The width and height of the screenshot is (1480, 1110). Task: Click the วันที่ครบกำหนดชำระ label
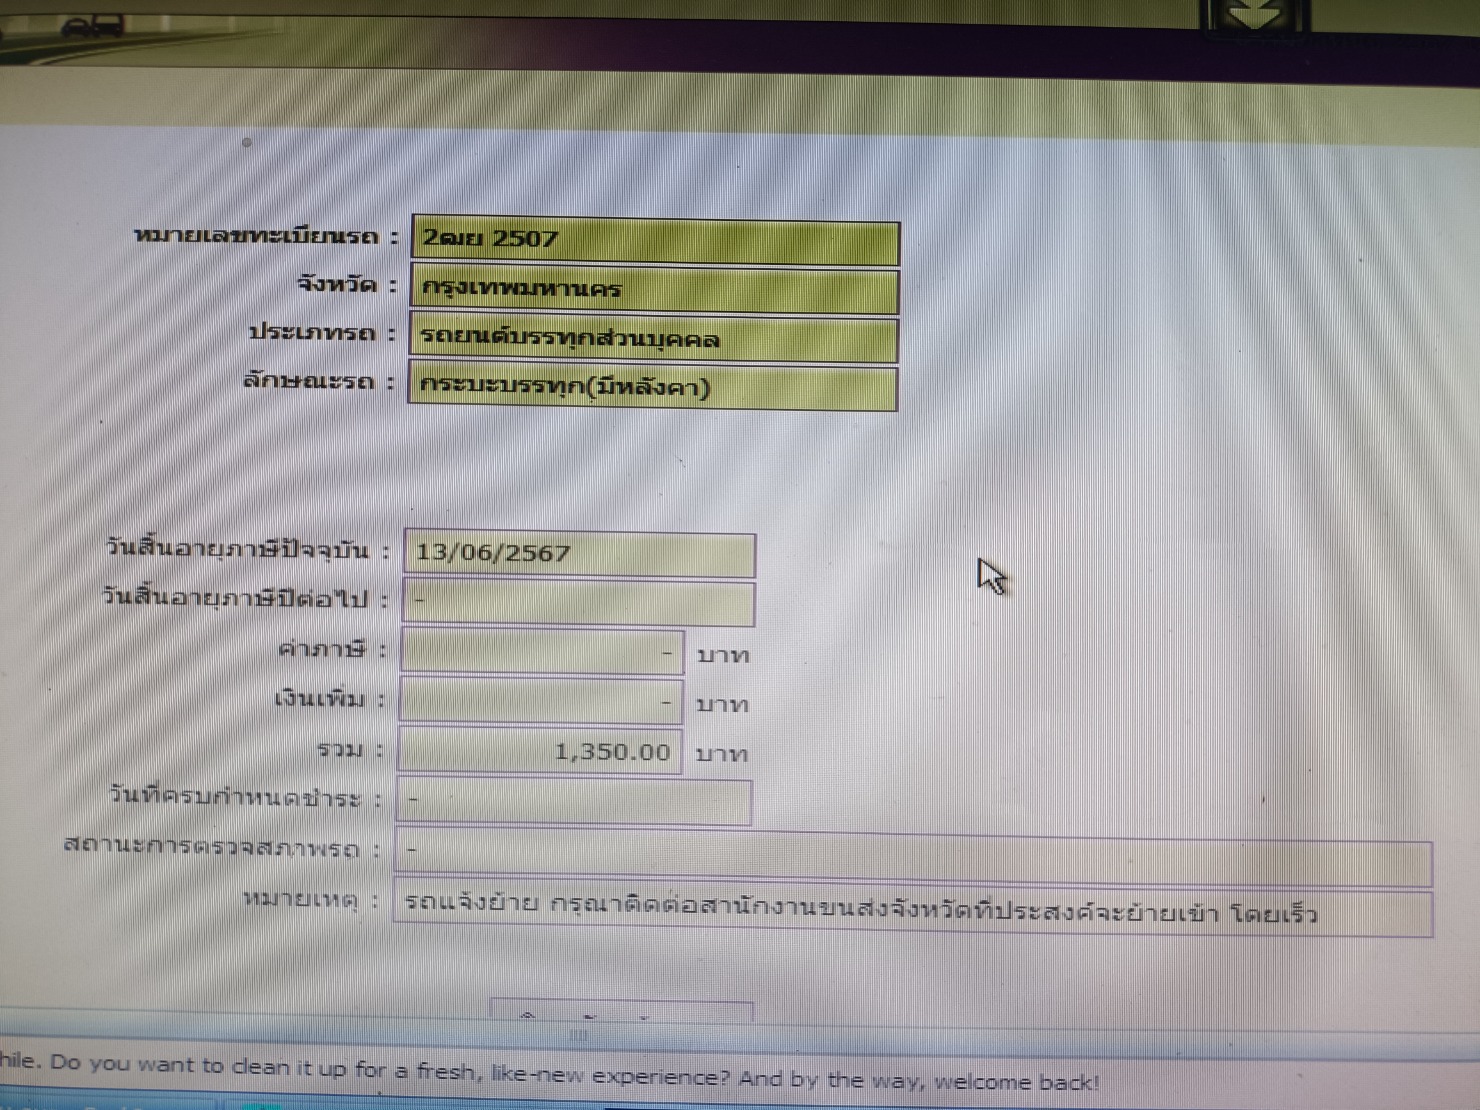click(245, 798)
